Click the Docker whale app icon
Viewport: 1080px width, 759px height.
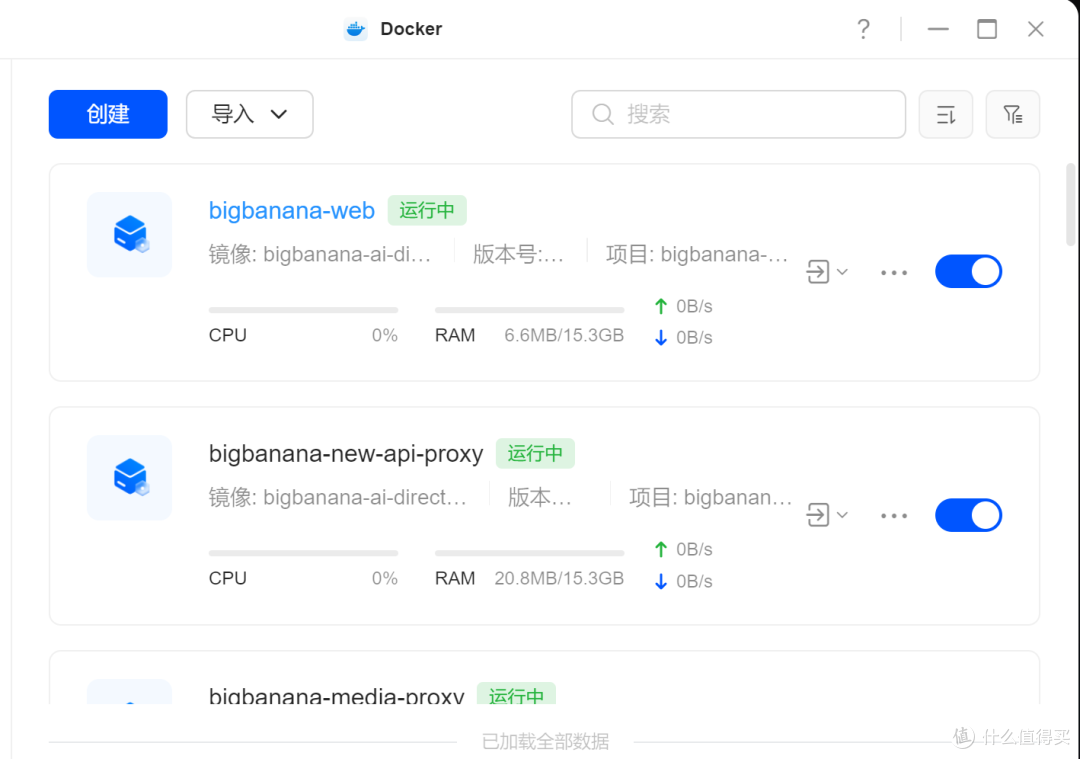[355, 29]
